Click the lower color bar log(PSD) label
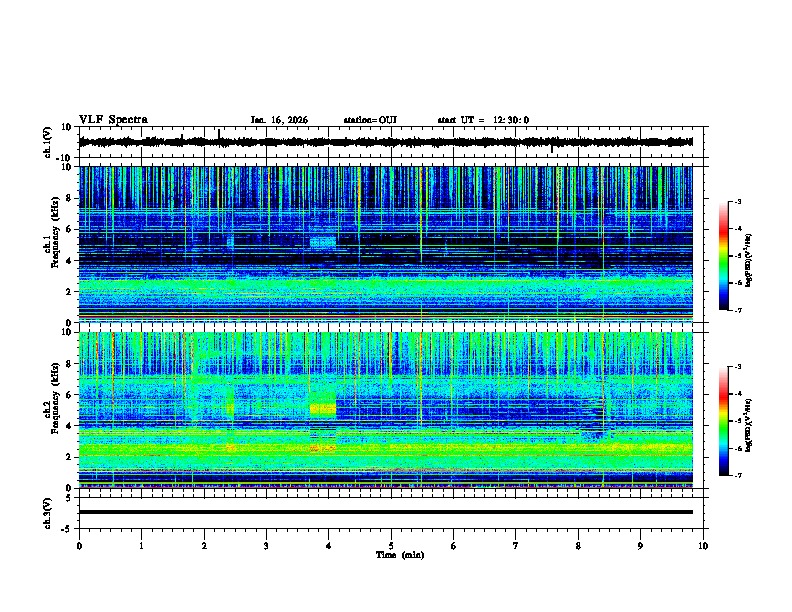This screenshot has width=792, height=612. (749, 425)
